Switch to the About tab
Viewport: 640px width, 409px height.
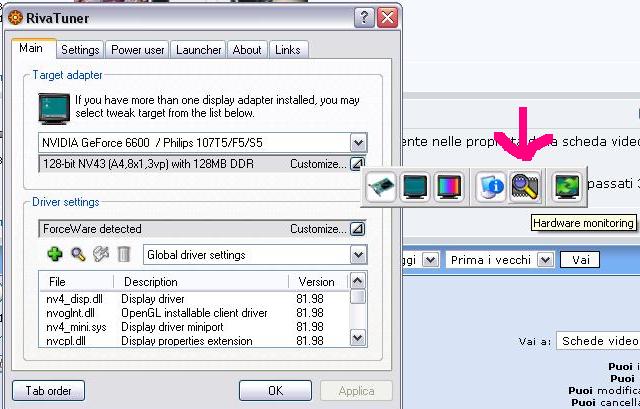(247, 50)
